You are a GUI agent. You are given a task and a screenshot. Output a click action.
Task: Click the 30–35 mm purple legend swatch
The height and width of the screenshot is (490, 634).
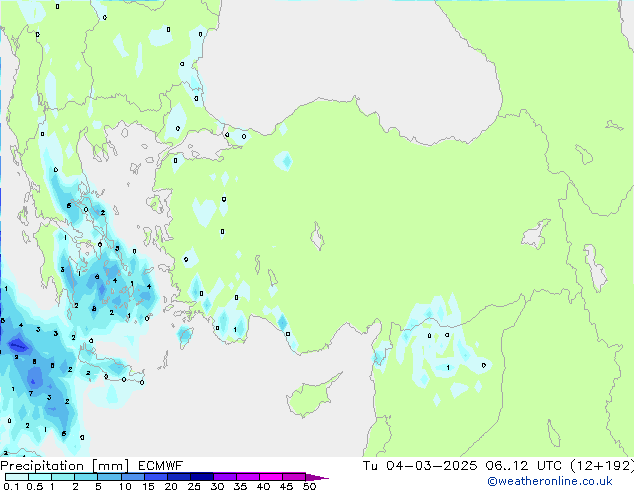click(x=225, y=477)
